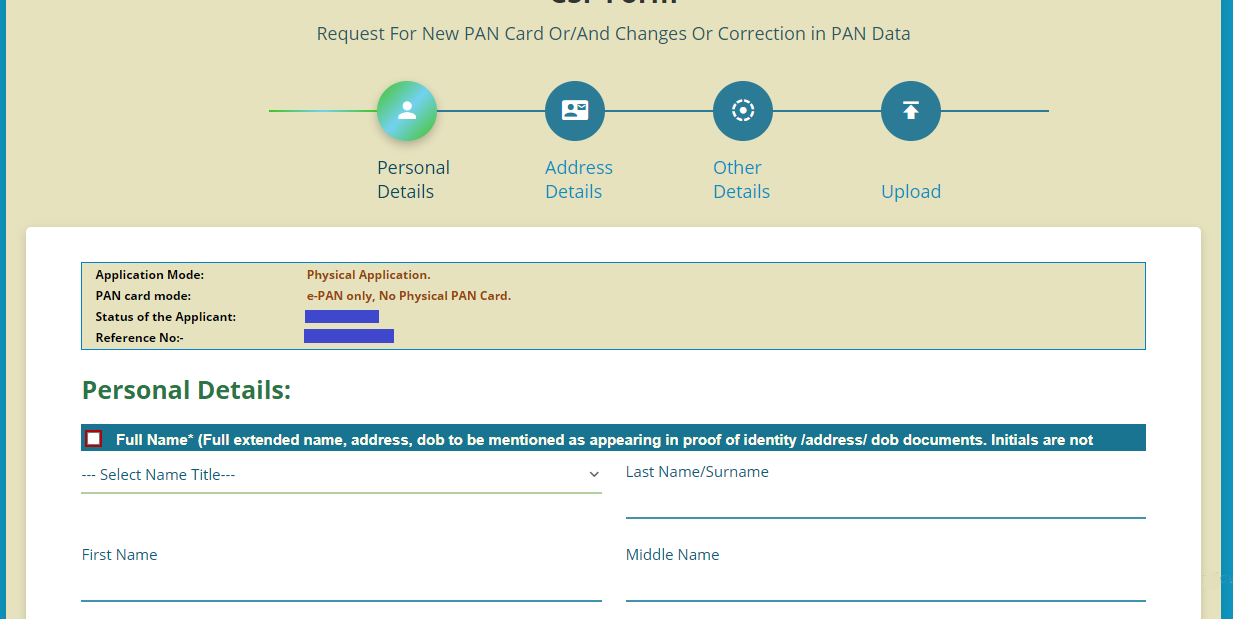Click the redacted Status of the Applicant value
Image resolution: width=1233 pixels, height=619 pixels.
click(342, 317)
